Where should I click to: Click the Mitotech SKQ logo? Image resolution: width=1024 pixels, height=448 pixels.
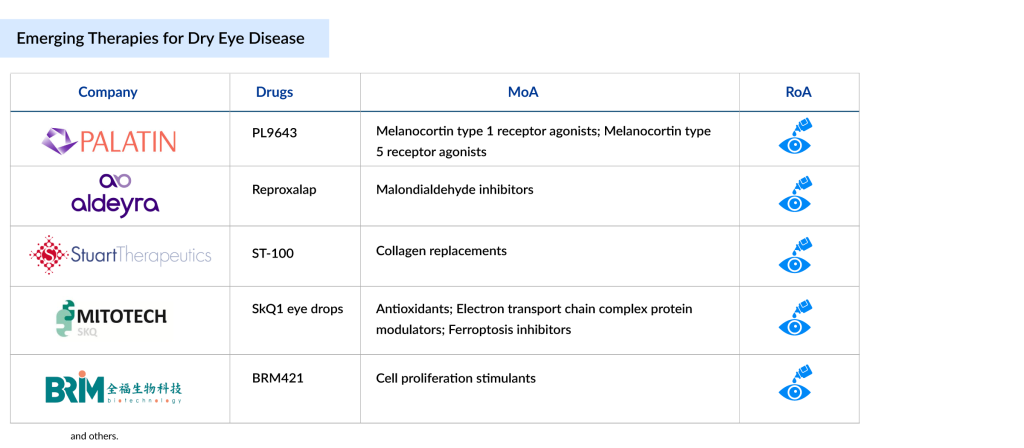tap(111, 319)
